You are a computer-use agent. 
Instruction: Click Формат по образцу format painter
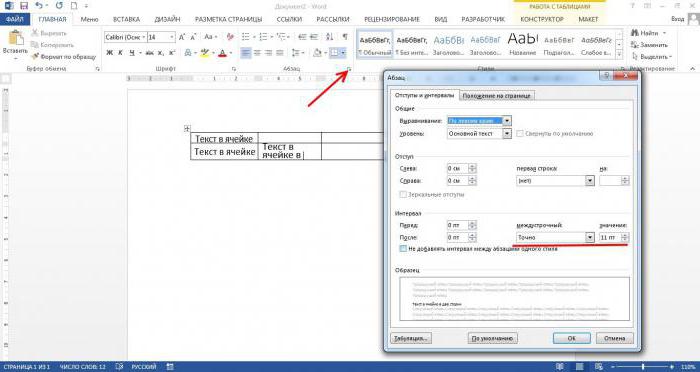click(x=63, y=57)
